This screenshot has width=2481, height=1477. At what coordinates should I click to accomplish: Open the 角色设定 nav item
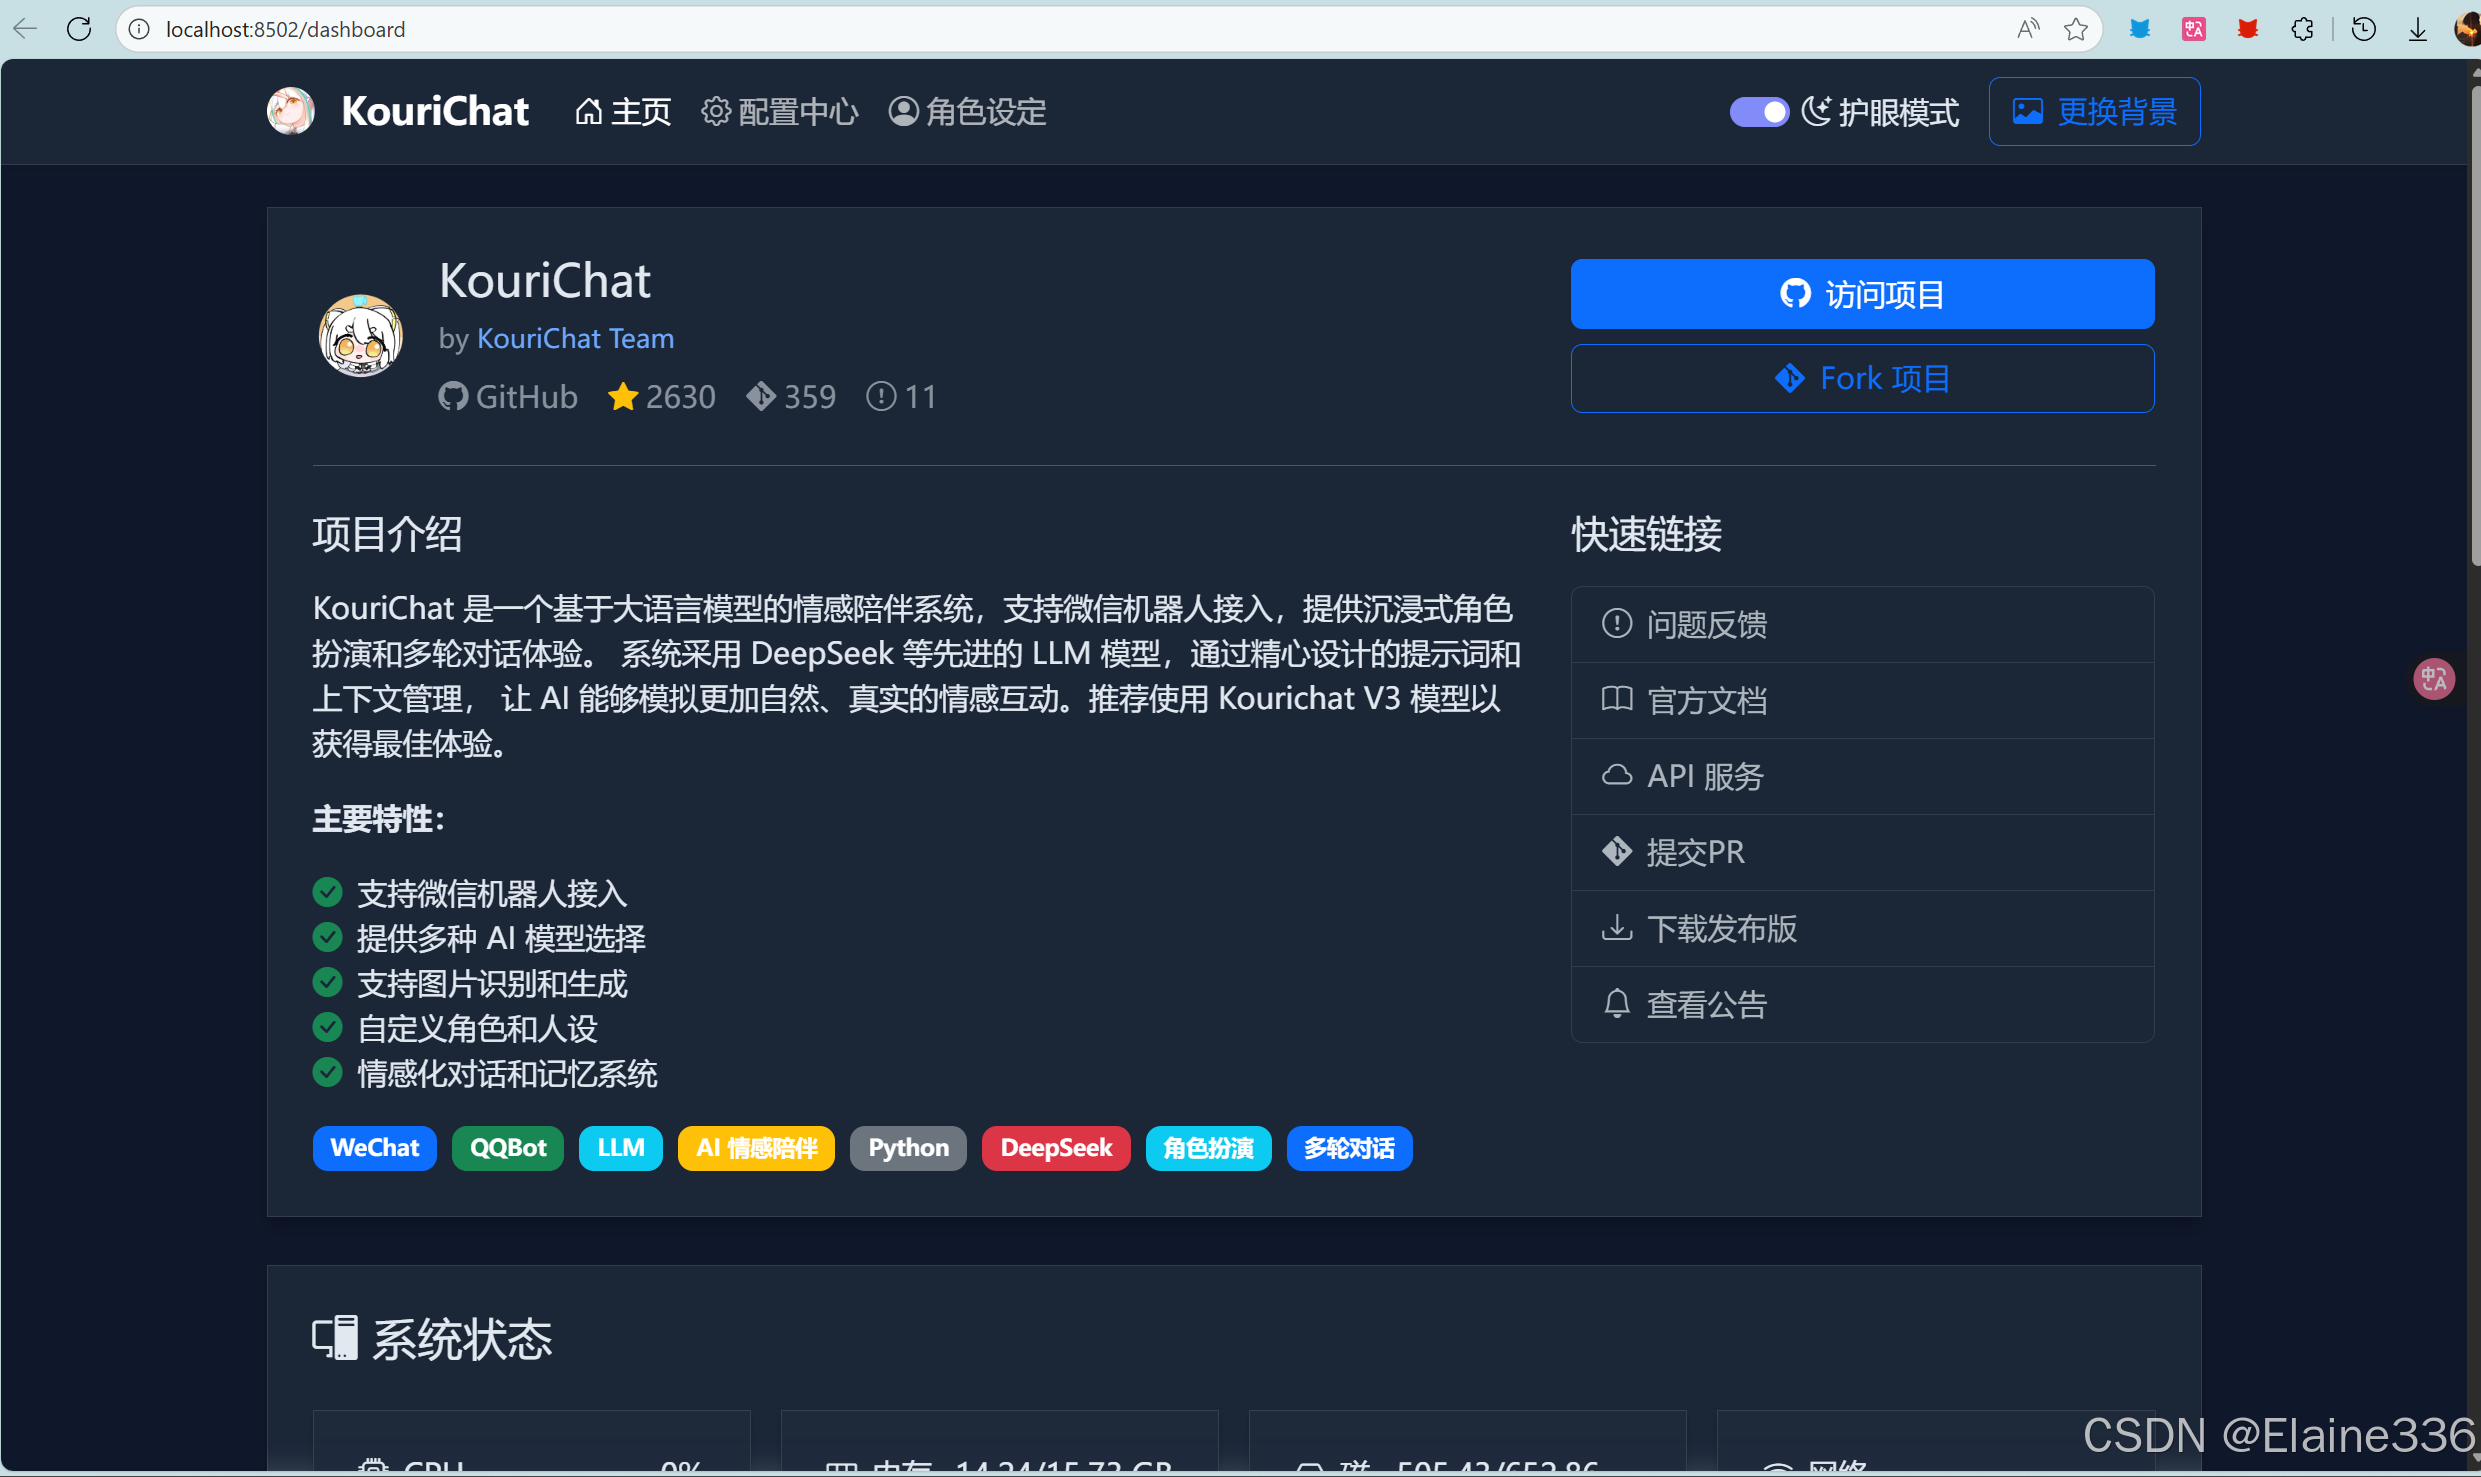point(967,112)
